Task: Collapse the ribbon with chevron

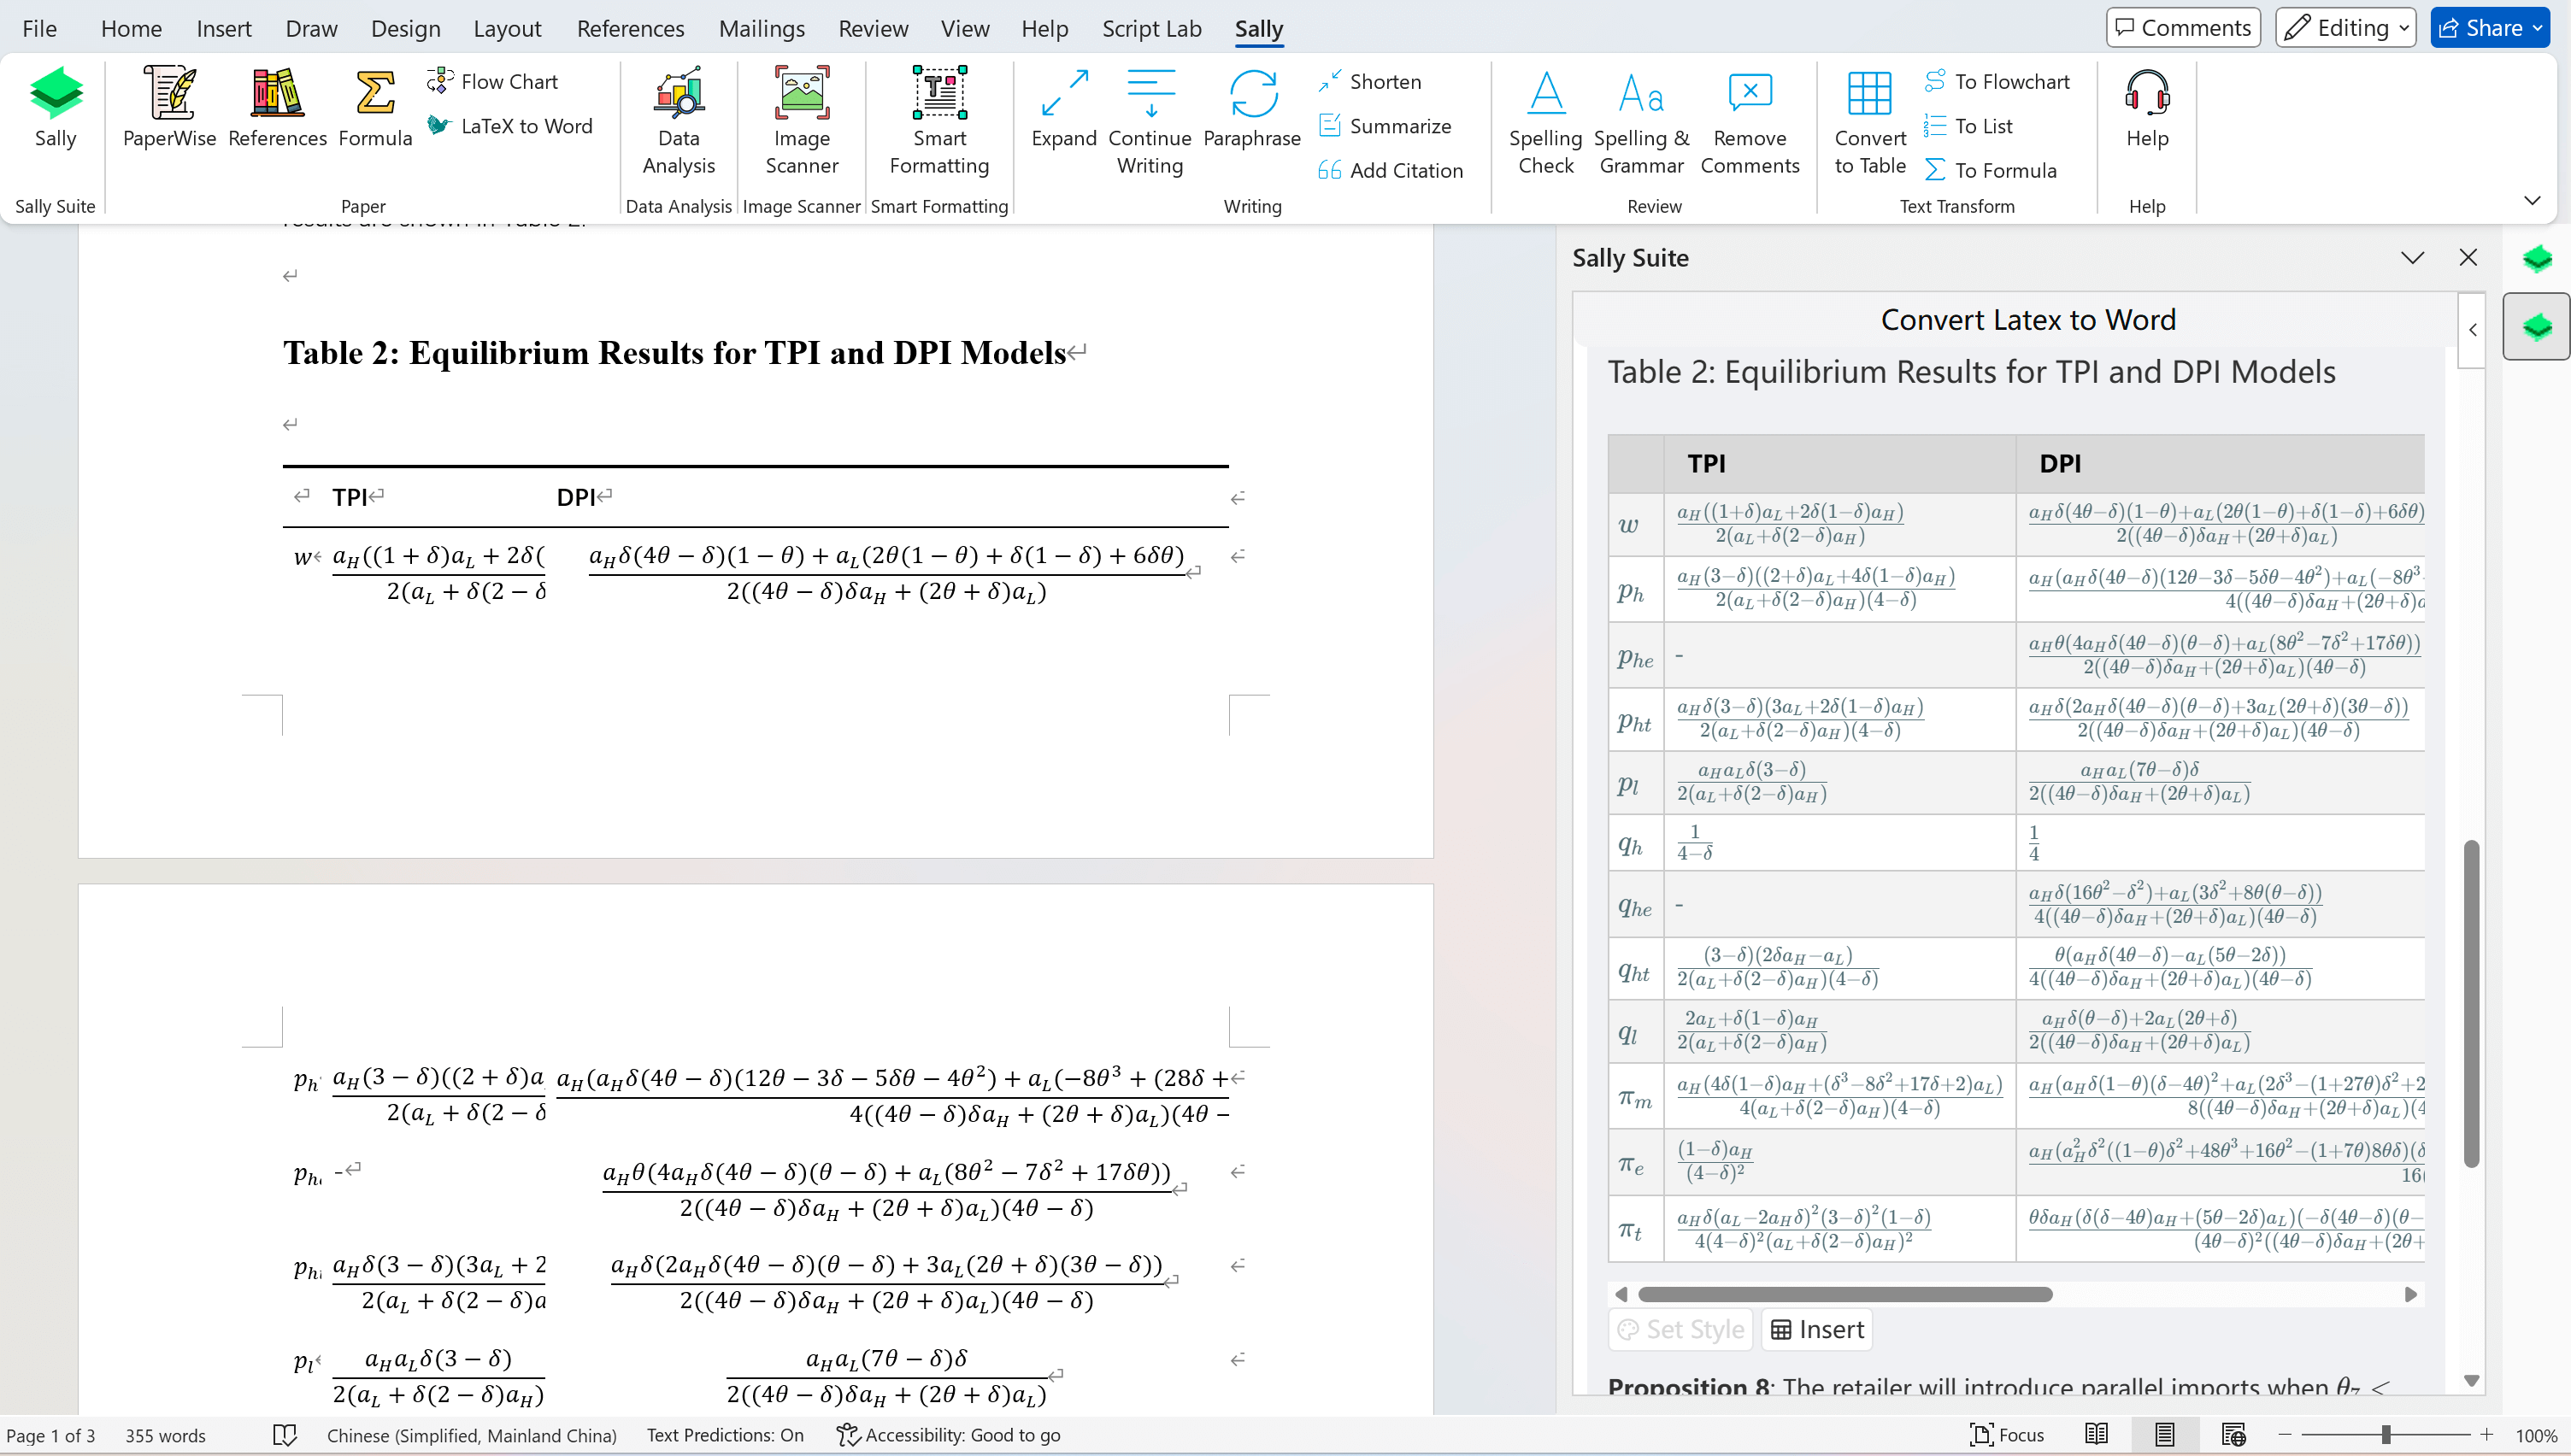Action: [x=2532, y=201]
